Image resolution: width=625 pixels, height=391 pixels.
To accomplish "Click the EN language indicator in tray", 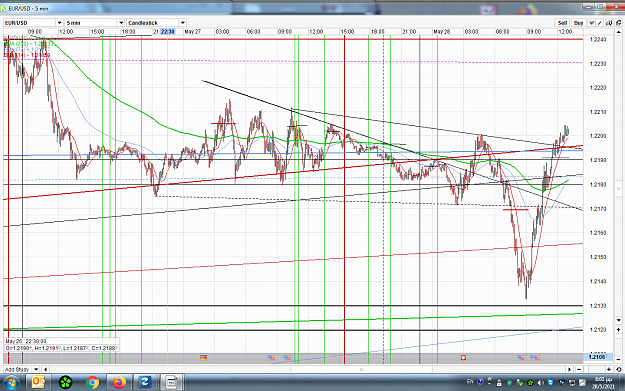I will tap(470, 382).
